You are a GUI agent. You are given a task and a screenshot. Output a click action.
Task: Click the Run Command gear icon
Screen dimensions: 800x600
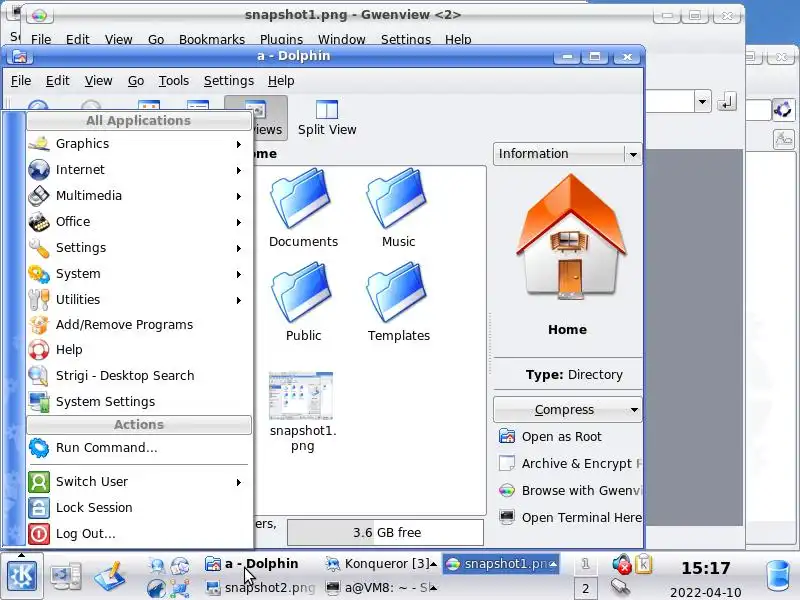[39, 448]
